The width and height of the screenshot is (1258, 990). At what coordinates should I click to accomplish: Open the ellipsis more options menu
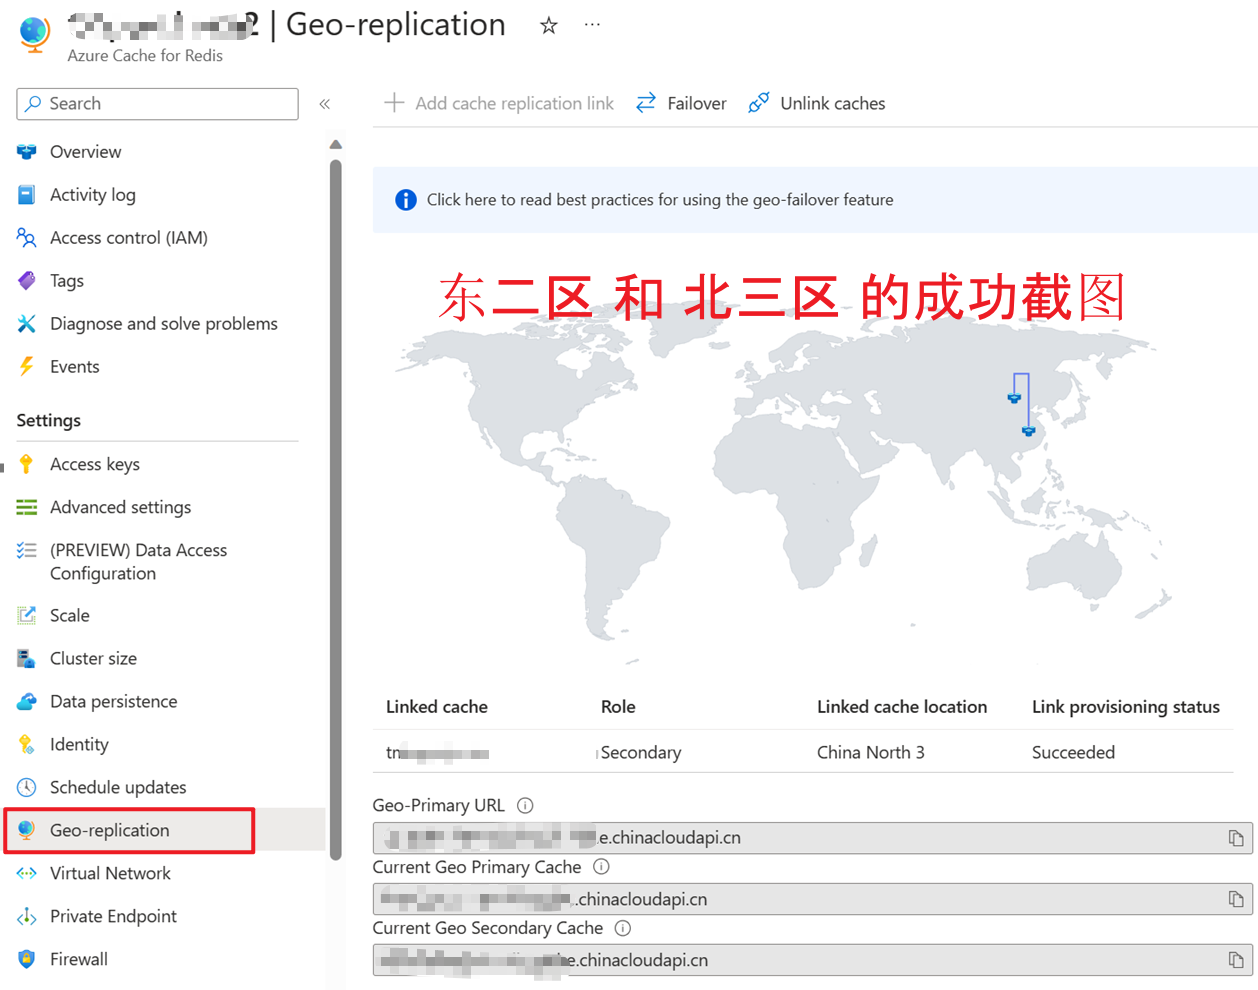coord(592,25)
